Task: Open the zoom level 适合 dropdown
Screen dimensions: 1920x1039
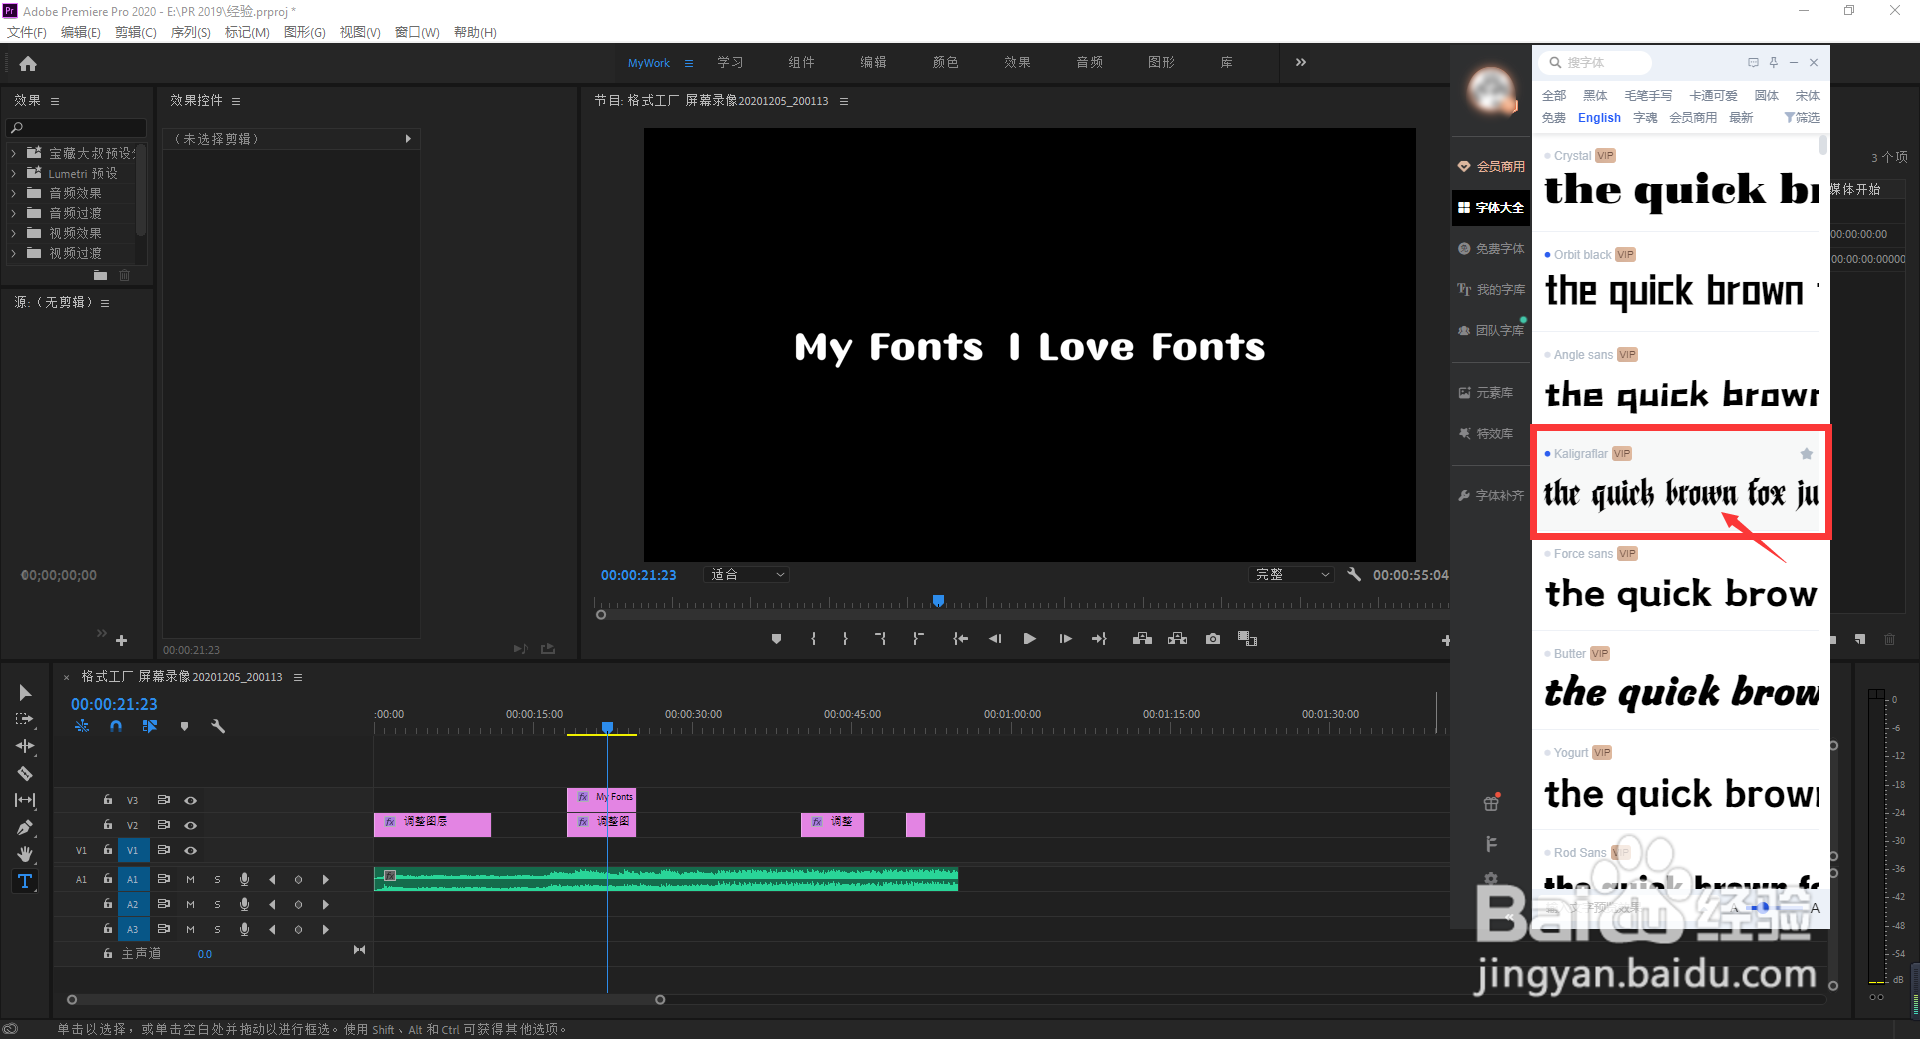Action: pyautogui.click(x=747, y=574)
